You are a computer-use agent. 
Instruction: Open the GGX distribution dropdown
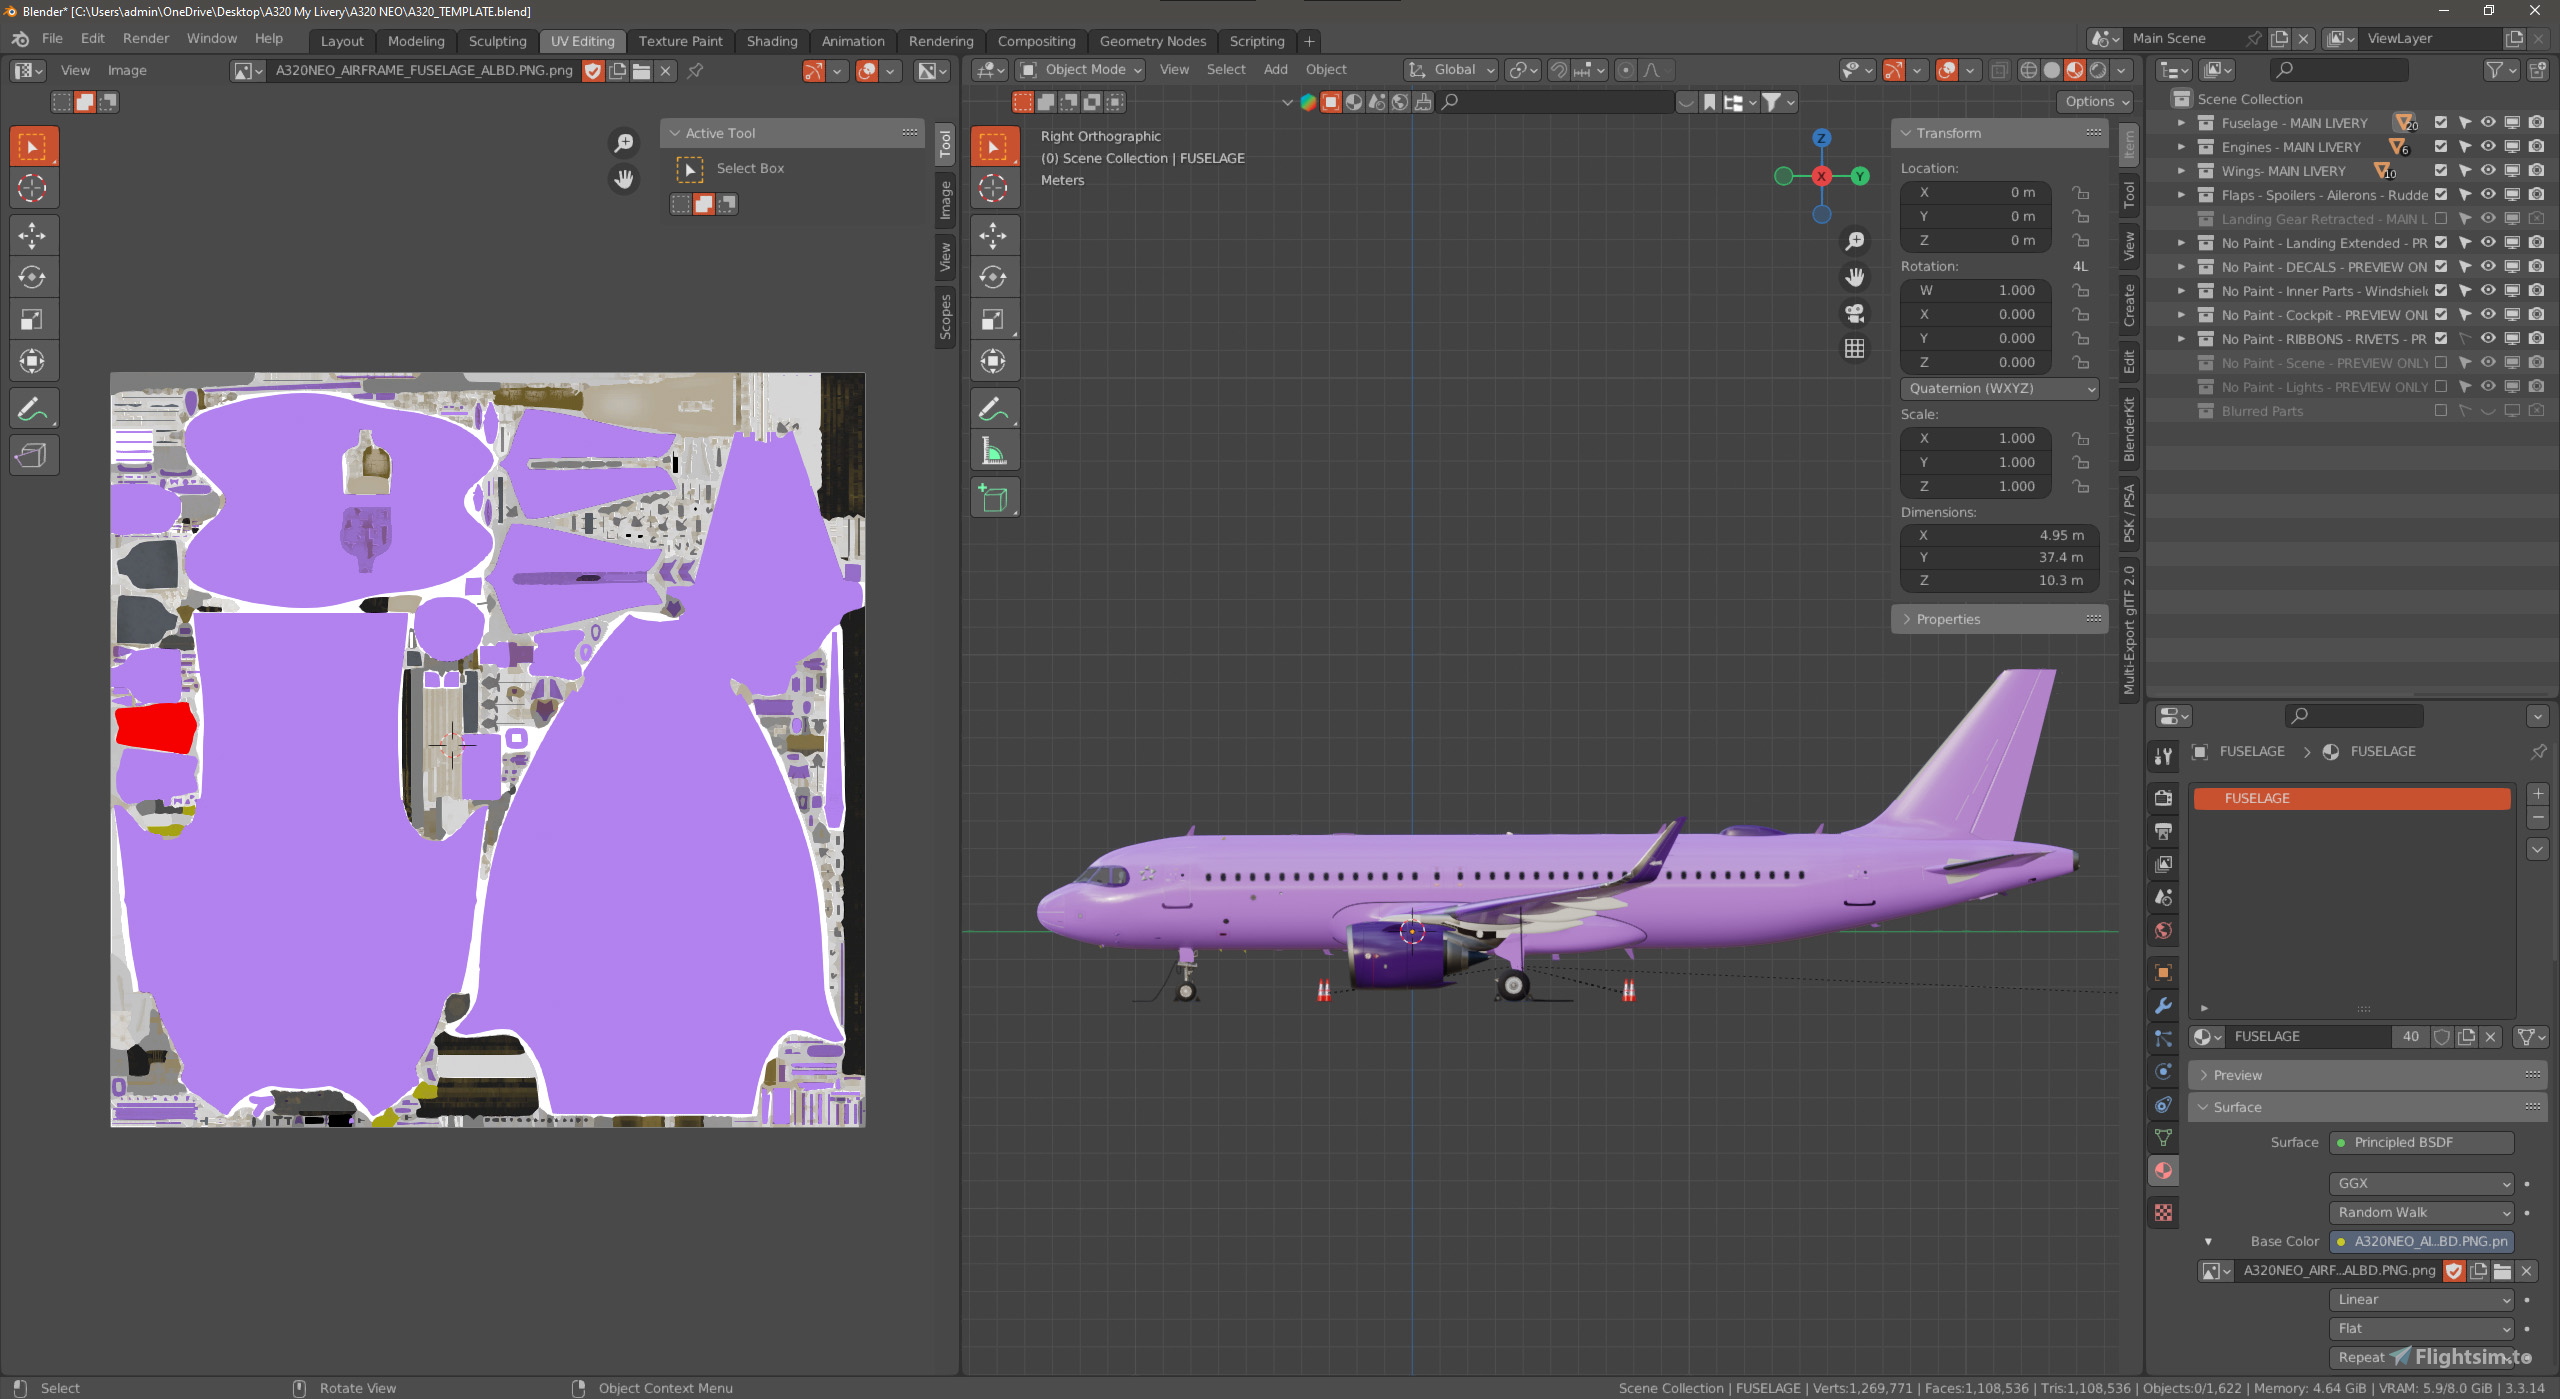click(2421, 1183)
